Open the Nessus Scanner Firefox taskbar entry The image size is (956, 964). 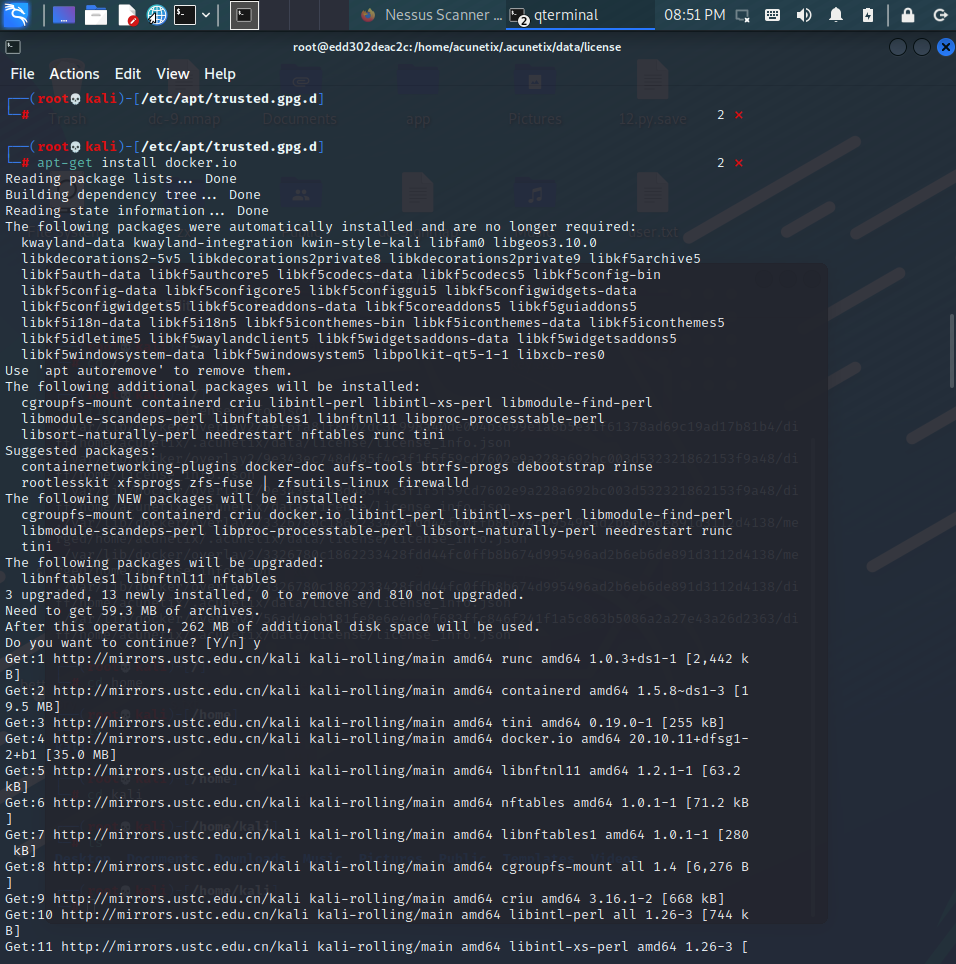tap(430, 14)
